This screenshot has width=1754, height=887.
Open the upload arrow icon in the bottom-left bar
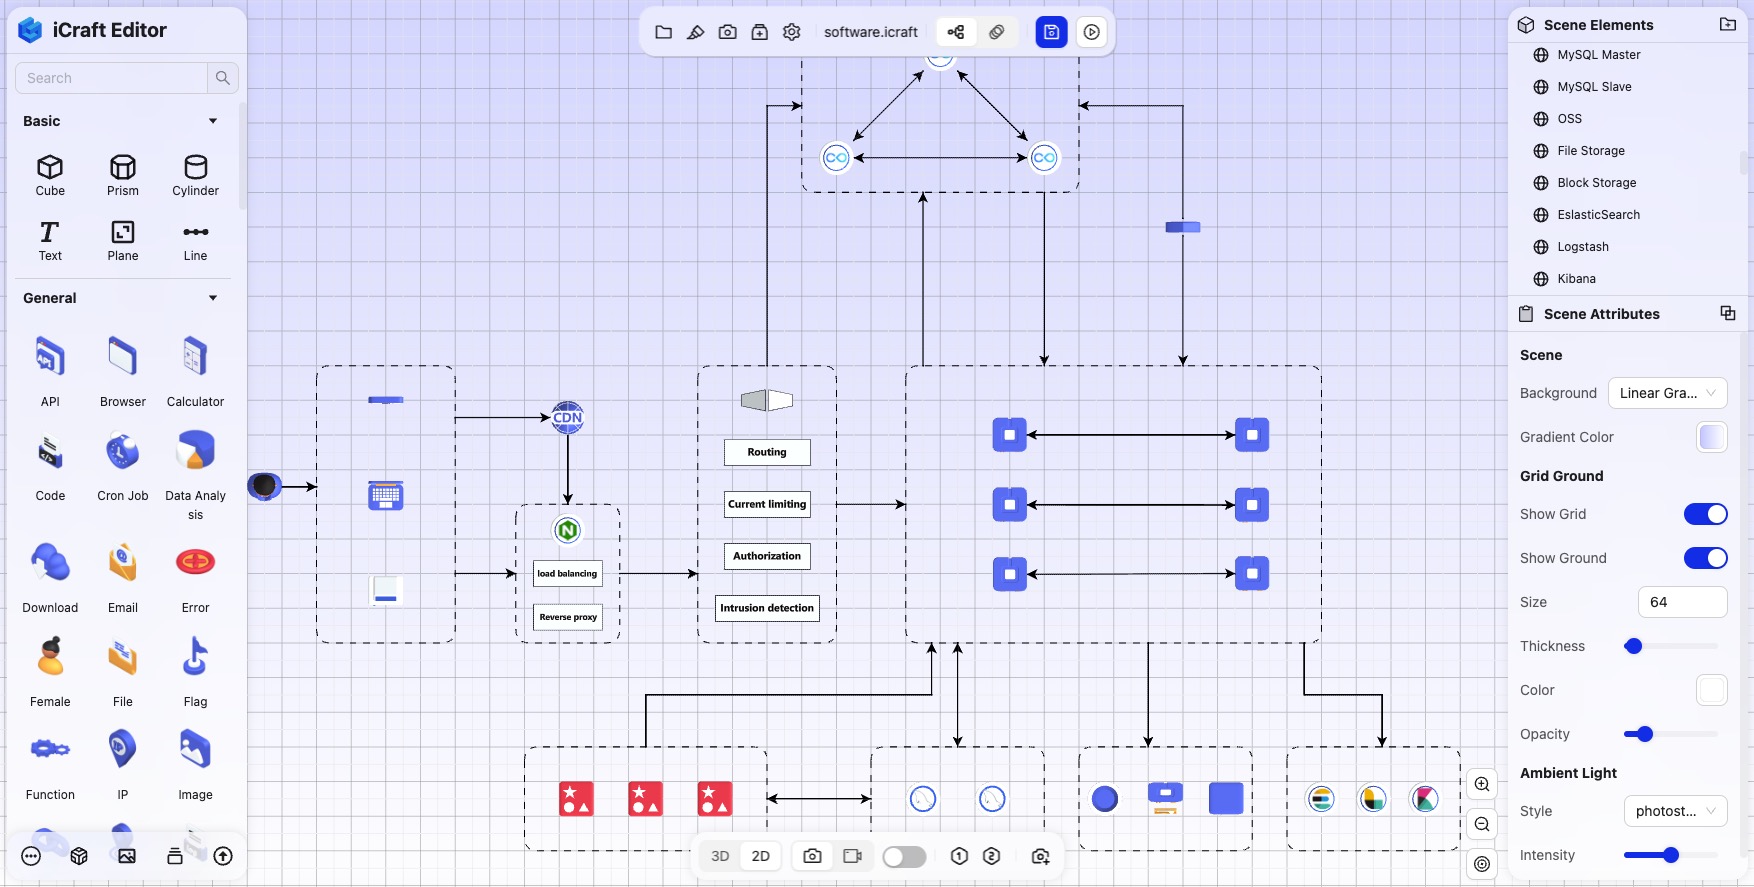(x=223, y=856)
